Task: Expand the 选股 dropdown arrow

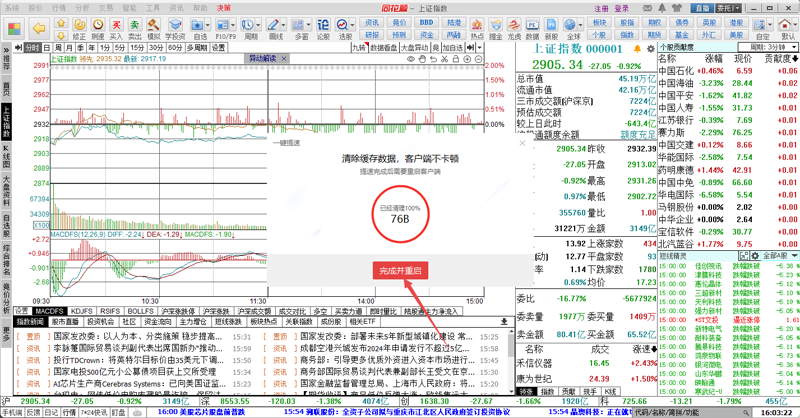Action: [353, 24]
